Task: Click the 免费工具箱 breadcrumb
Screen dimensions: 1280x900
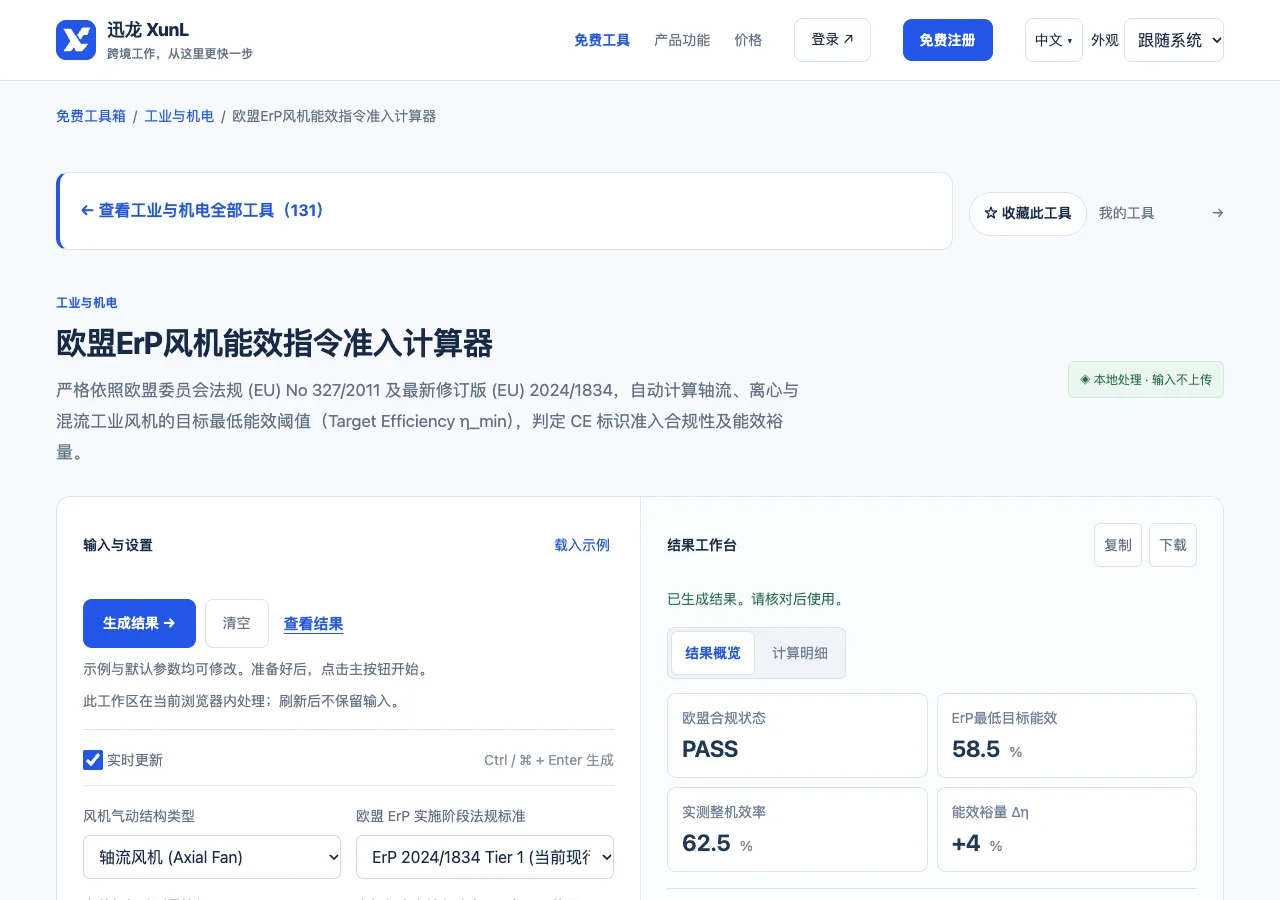Action: (x=91, y=116)
